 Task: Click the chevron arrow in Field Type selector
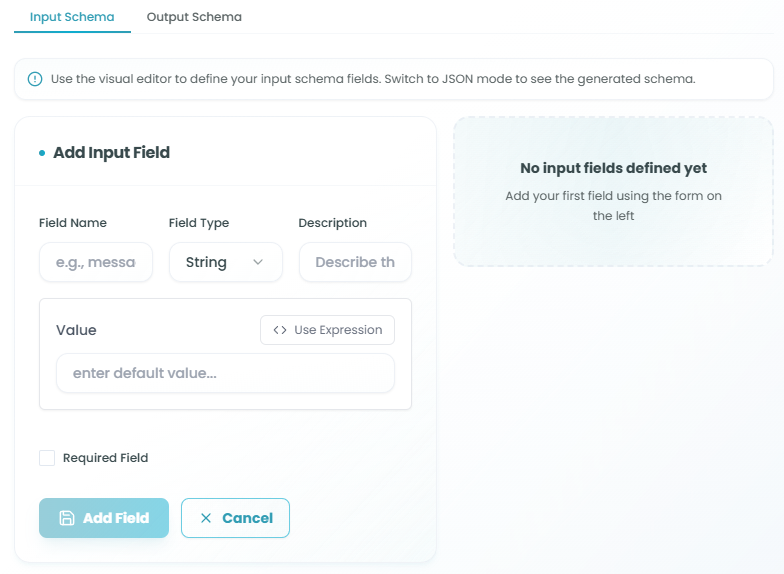258,262
